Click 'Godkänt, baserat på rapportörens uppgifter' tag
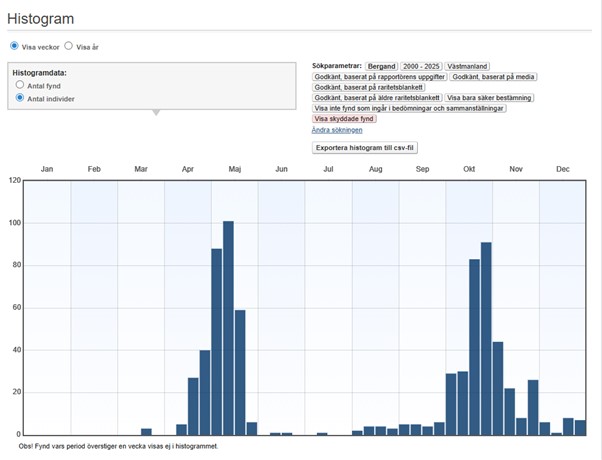The height and width of the screenshot is (460, 602). coord(379,76)
